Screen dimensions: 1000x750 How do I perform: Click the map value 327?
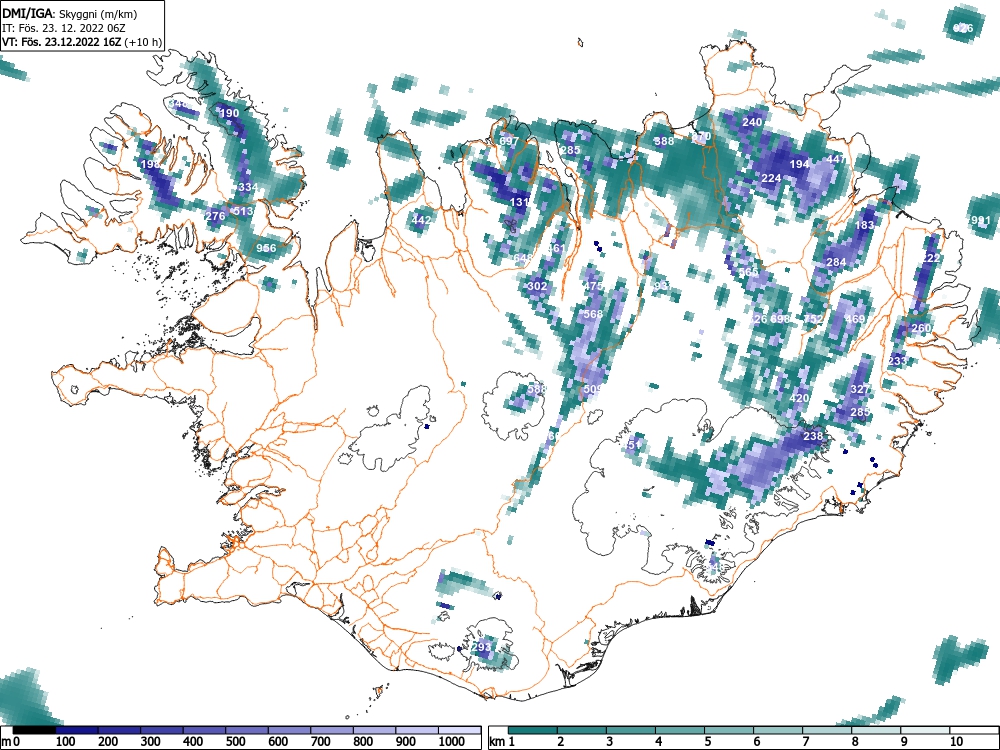[860, 389]
